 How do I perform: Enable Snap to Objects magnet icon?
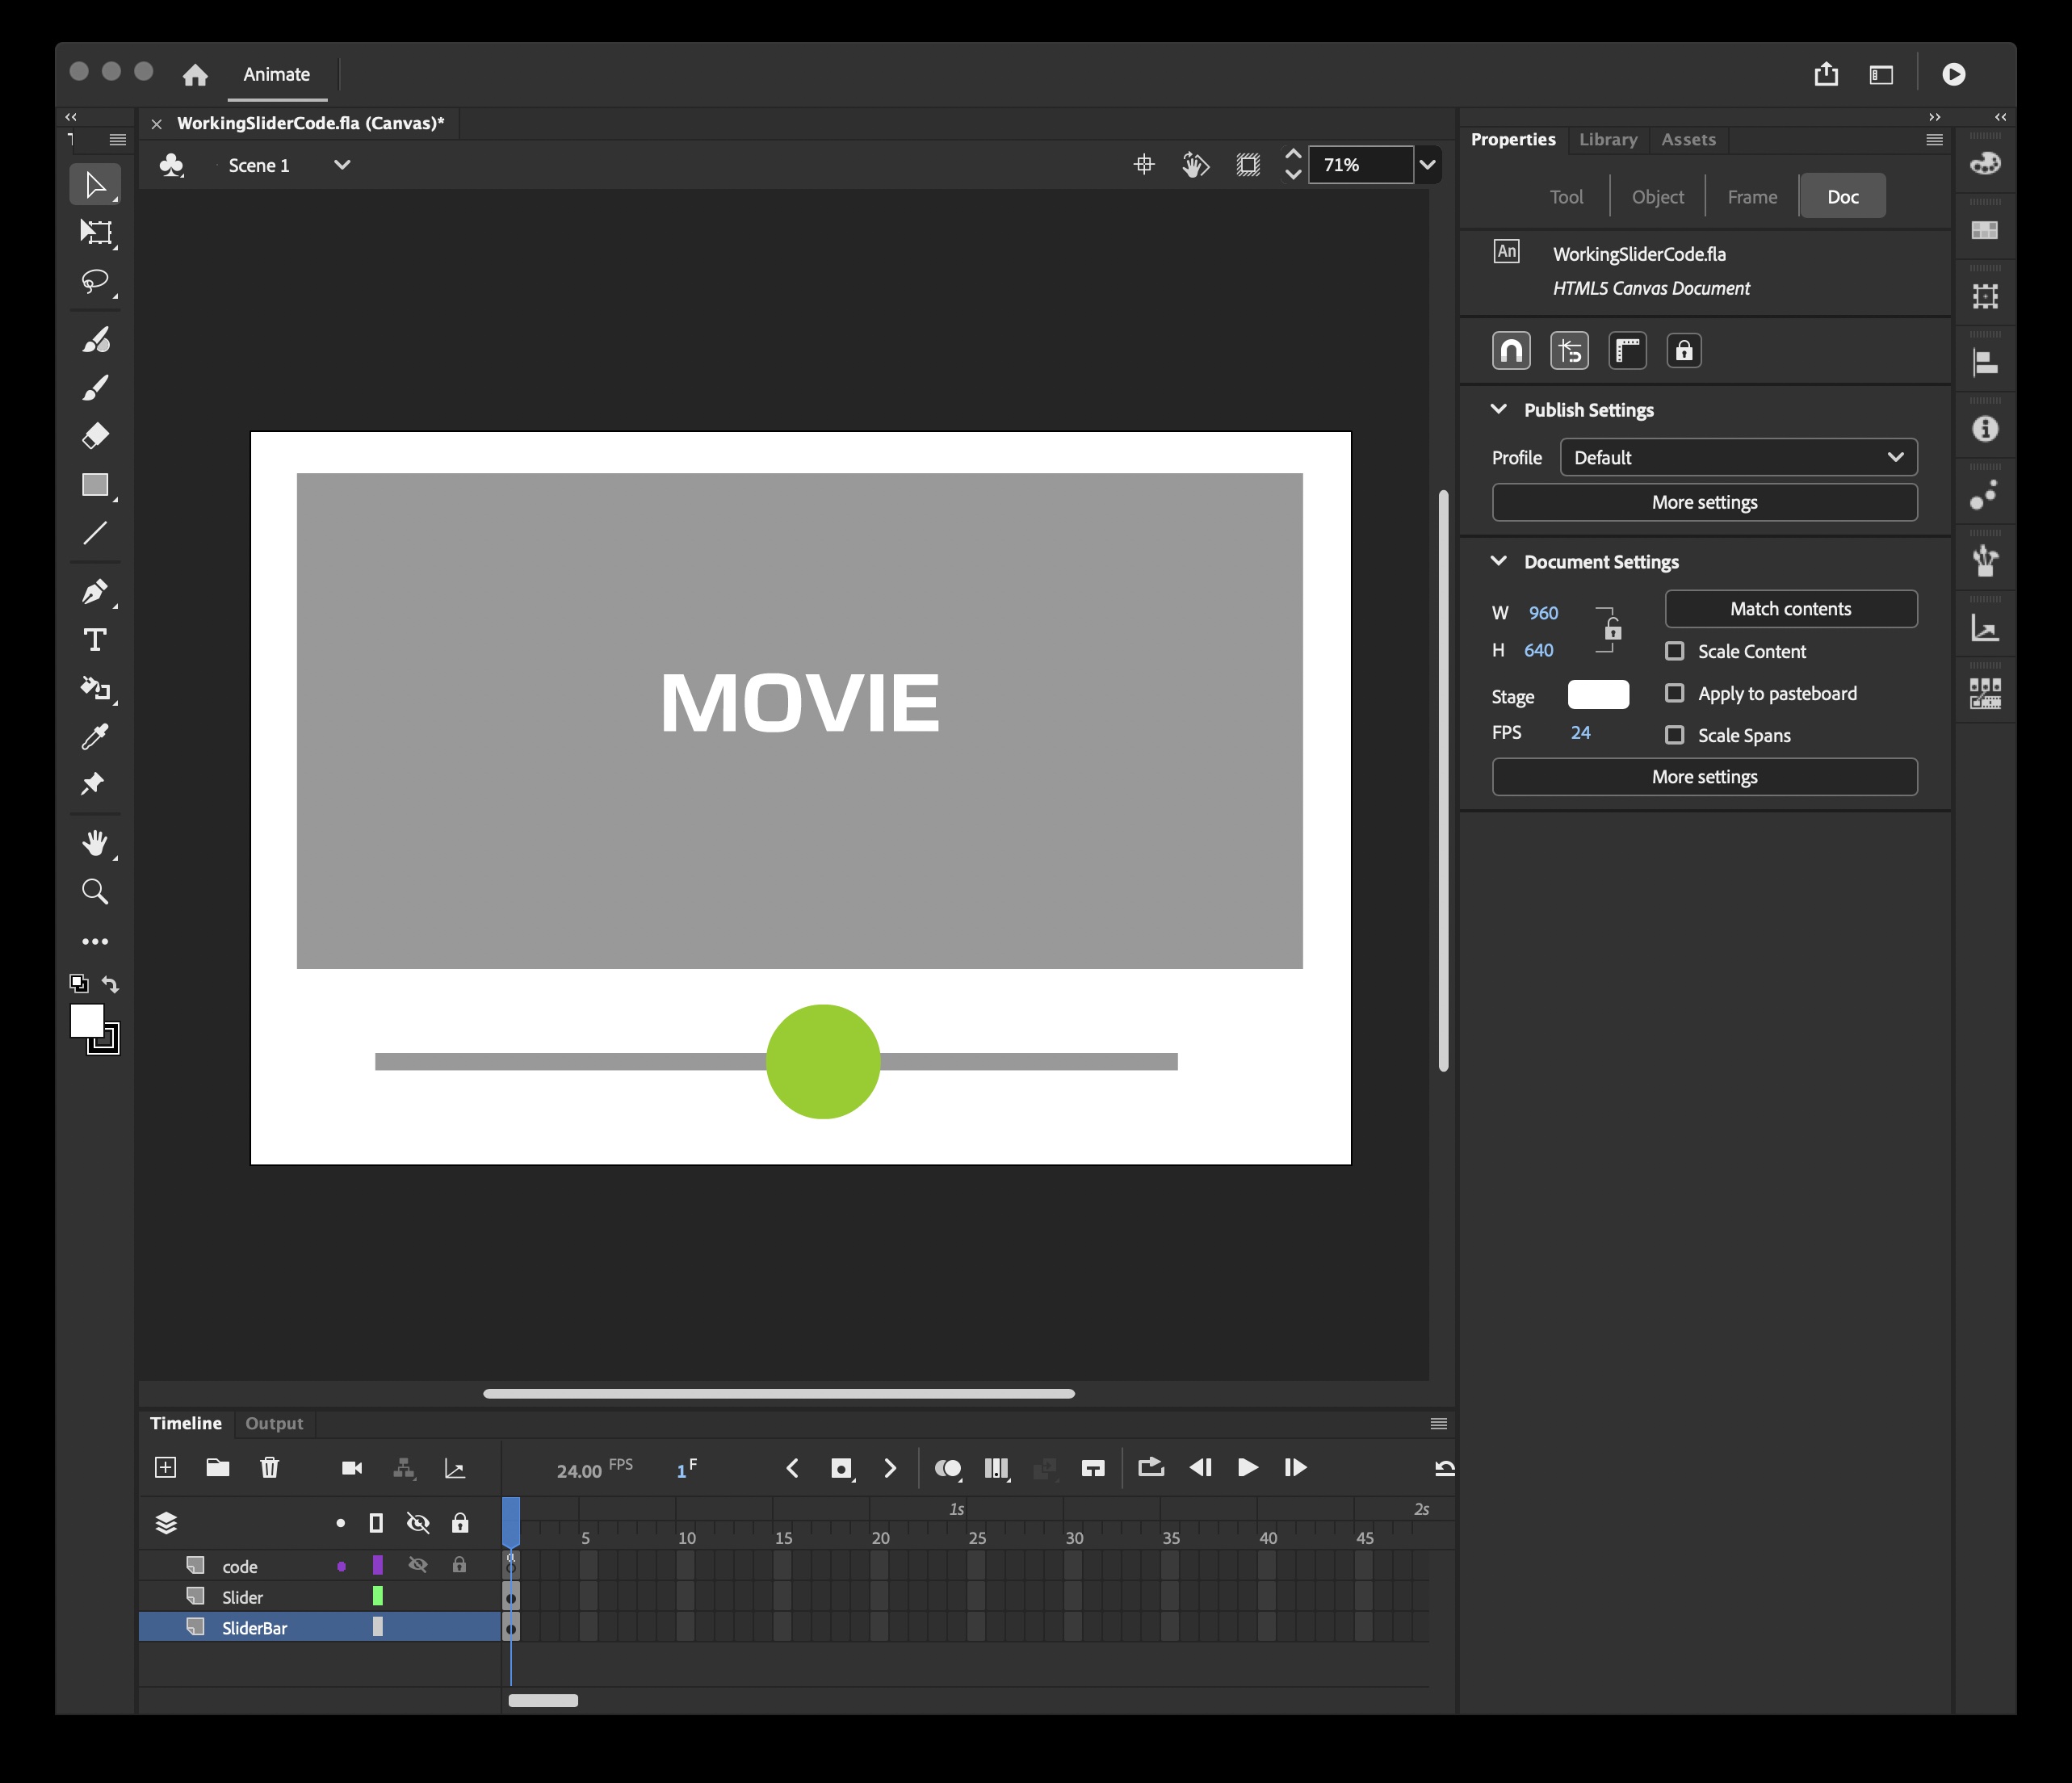click(1511, 350)
